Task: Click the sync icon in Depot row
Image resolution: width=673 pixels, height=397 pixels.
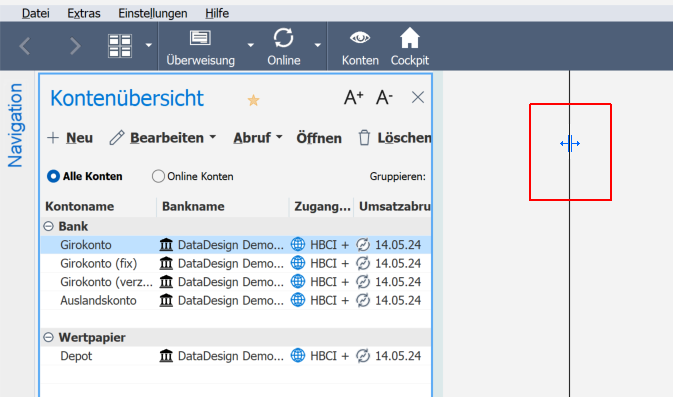Action: pyautogui.click(x=363, y=356)
